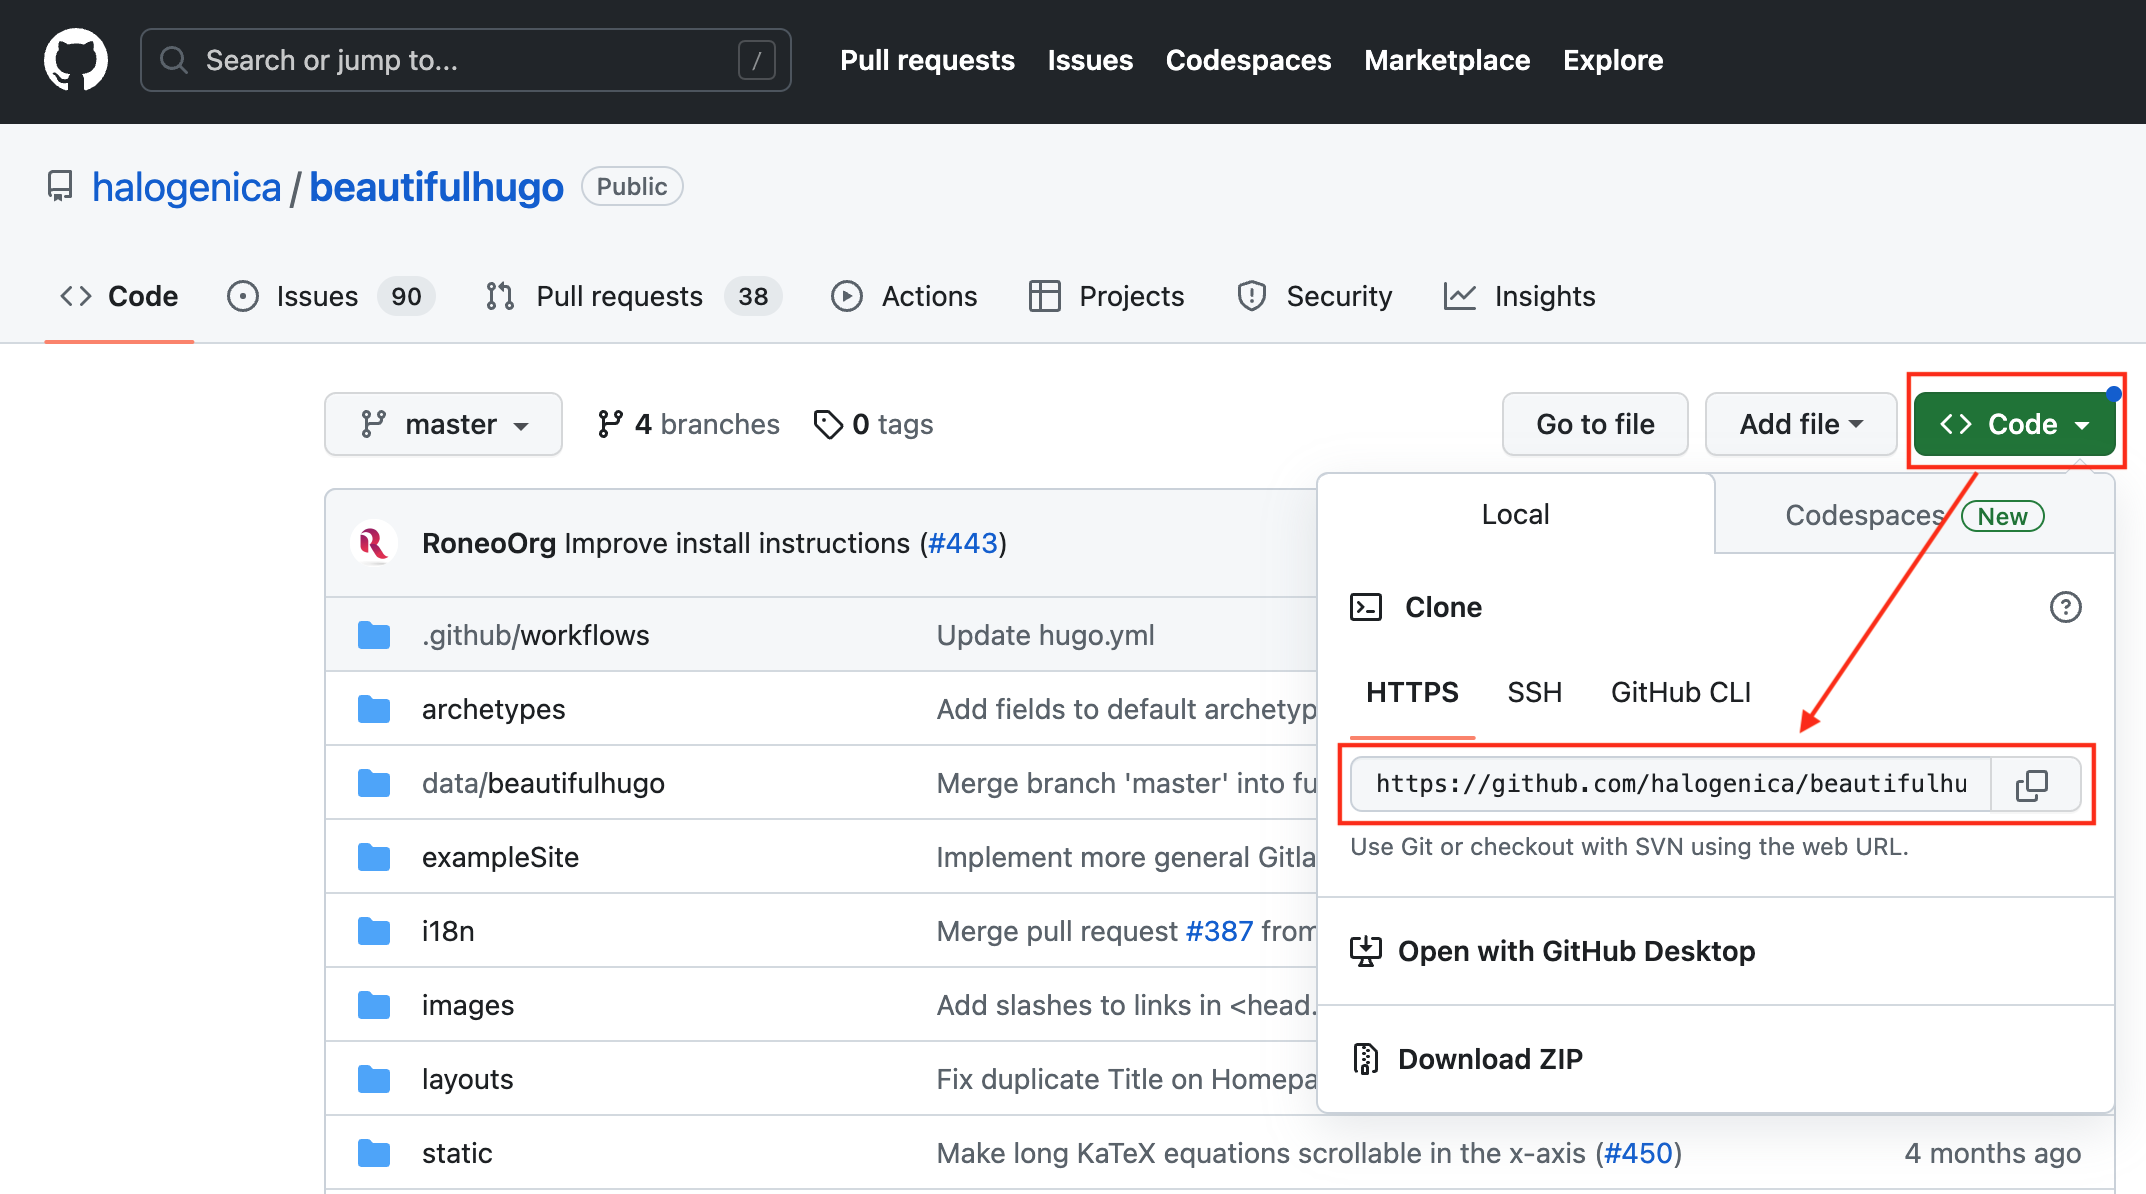Image resolution: width=2146 pixels, height=1194 pixels.
Task: Open the Improve install instructions commit message
Action: pyautogui.click(x=737, y=543)
